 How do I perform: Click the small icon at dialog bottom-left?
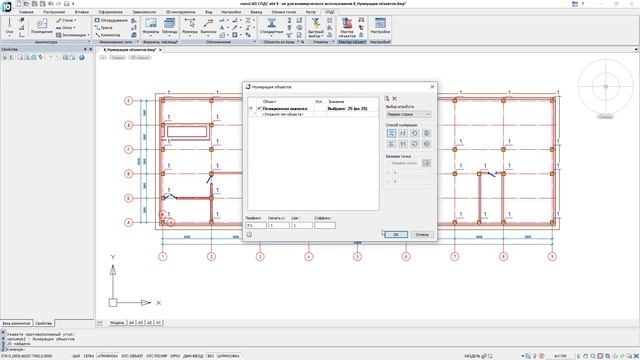pos(249,234)
